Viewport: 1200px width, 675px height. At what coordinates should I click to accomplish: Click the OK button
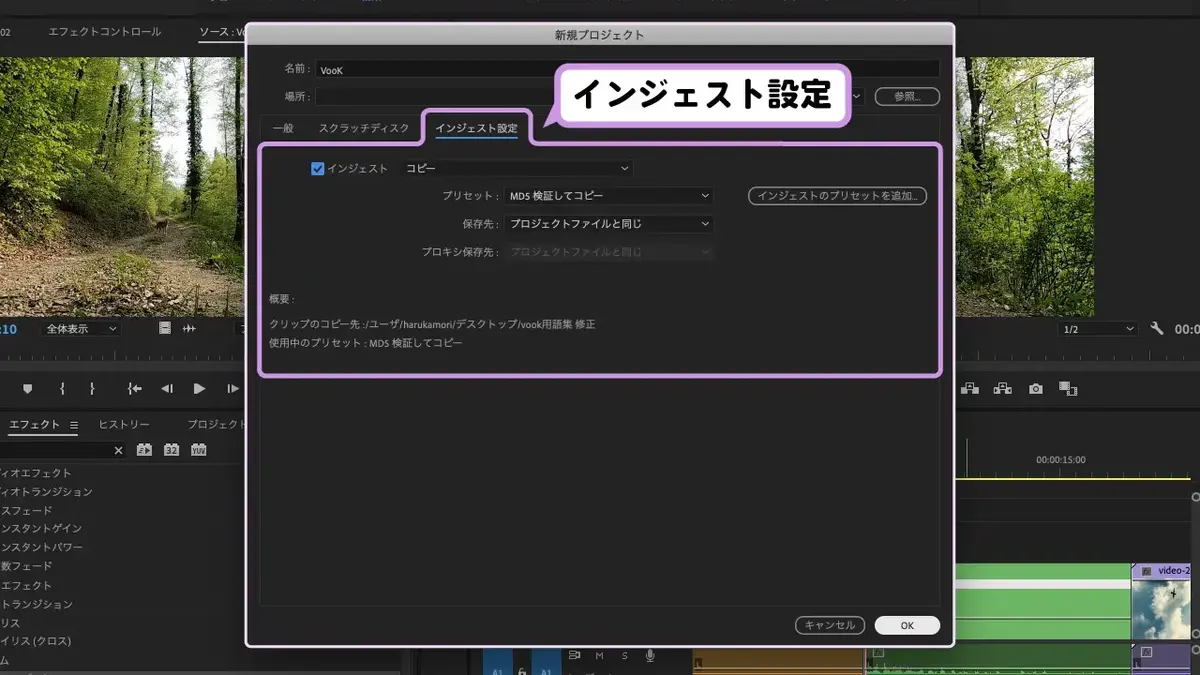tap(907, 625)
